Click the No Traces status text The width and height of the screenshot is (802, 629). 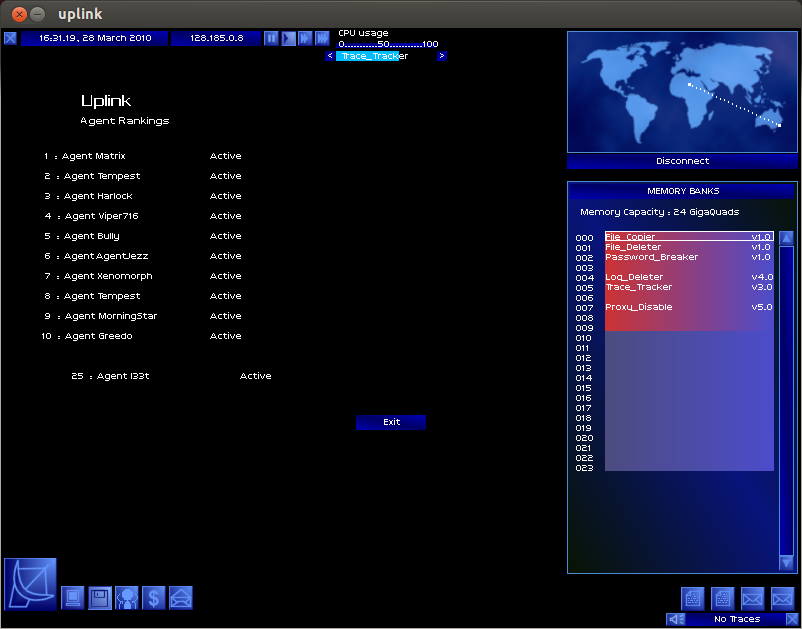coord(737,619)
